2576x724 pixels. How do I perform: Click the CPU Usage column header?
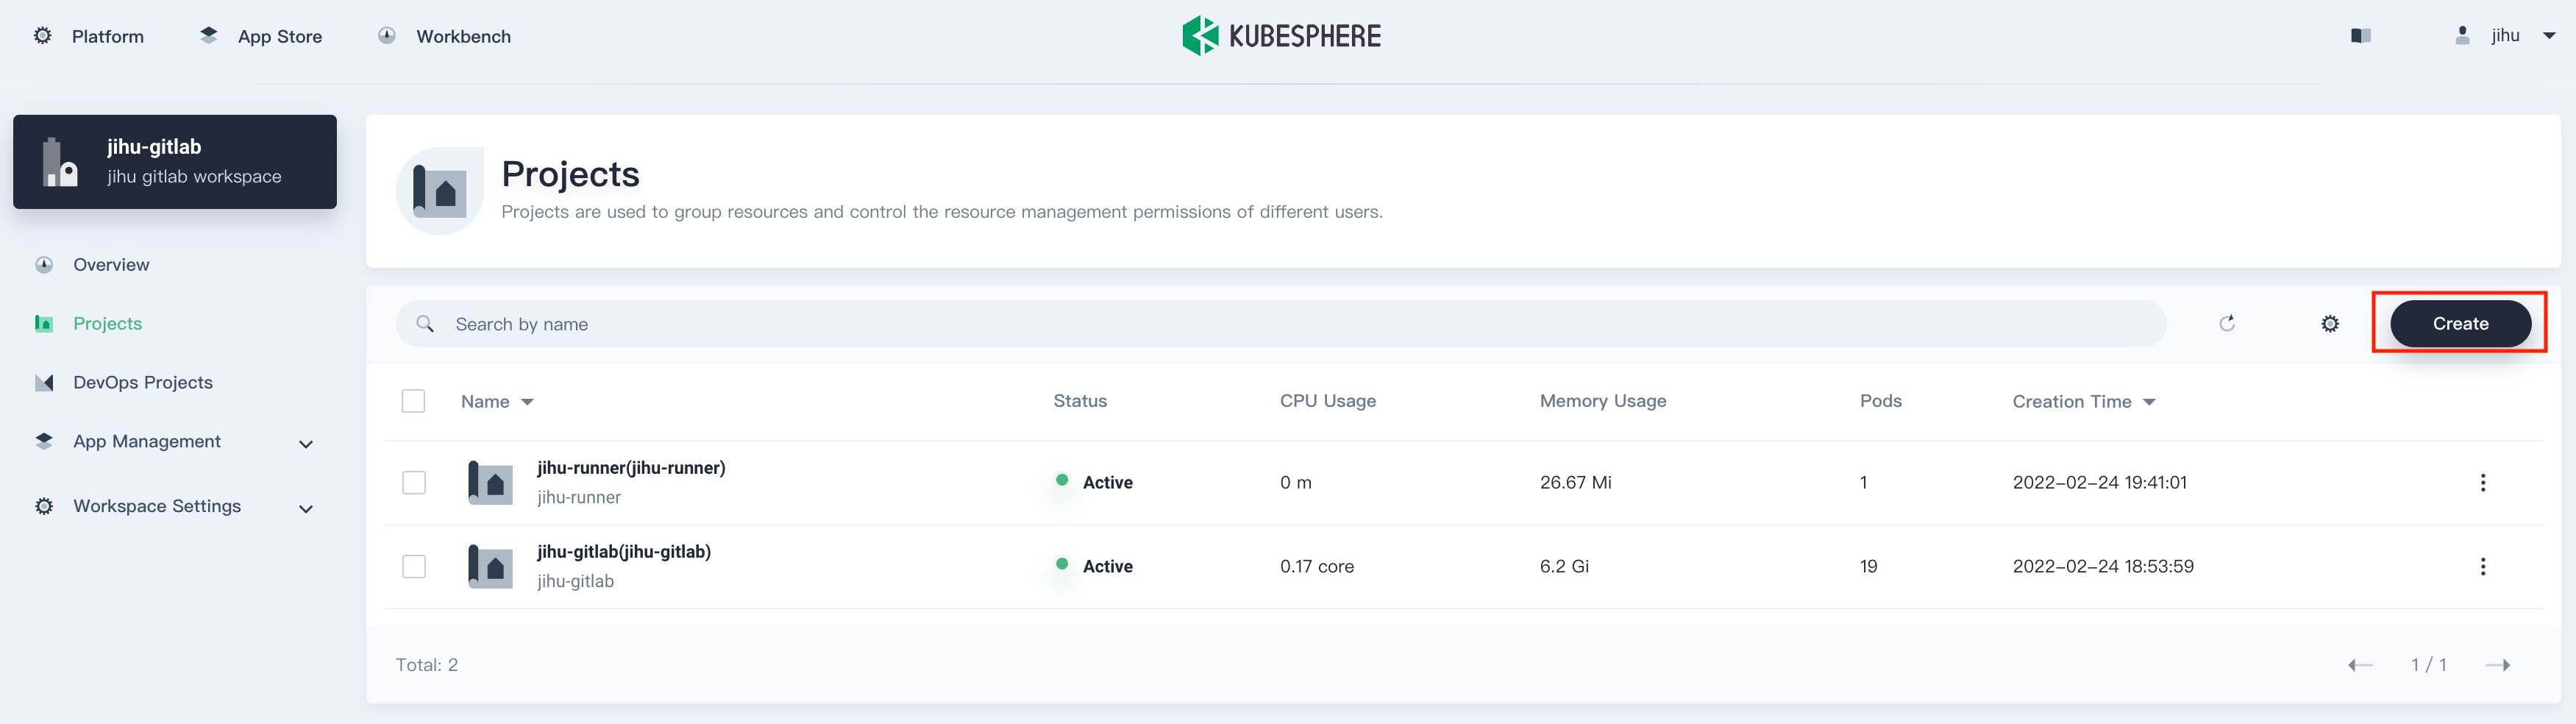click(1328, 401)
